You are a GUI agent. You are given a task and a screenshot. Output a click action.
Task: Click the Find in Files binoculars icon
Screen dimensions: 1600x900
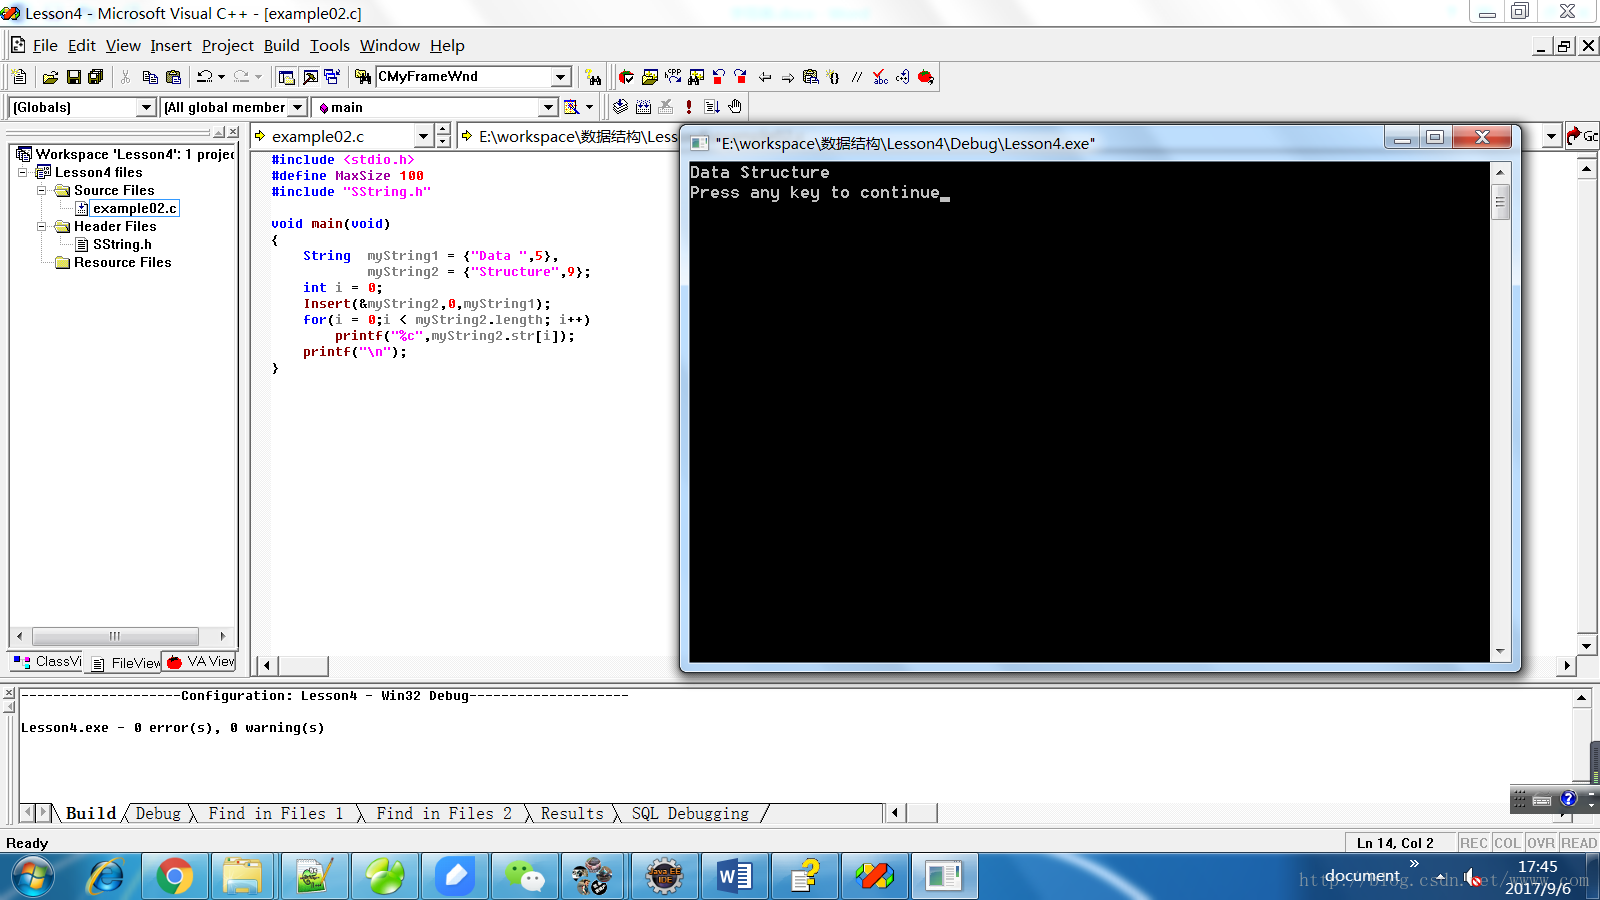pos(363,77)
